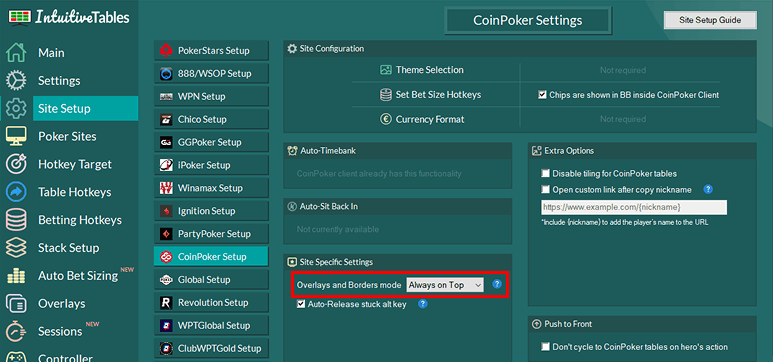
Task: Switch to Overlays section
Action: [62, 304]
